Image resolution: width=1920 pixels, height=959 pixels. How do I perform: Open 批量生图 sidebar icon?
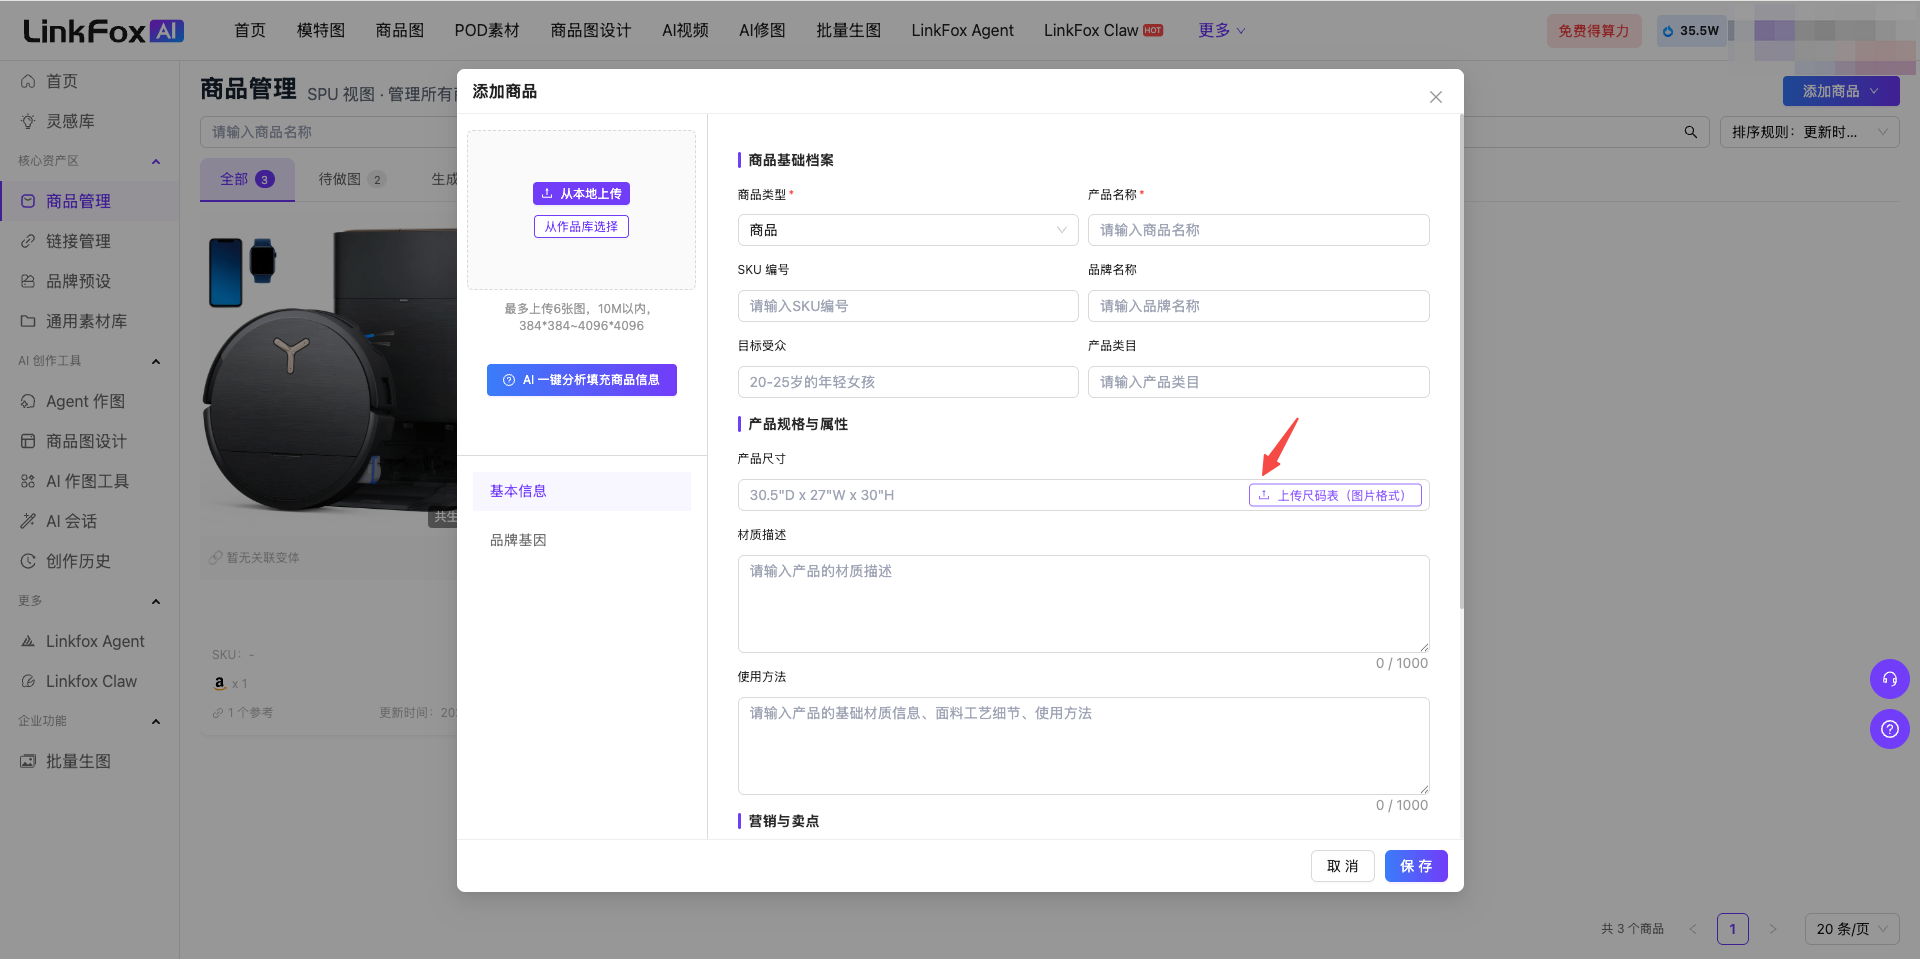(28, 761)
